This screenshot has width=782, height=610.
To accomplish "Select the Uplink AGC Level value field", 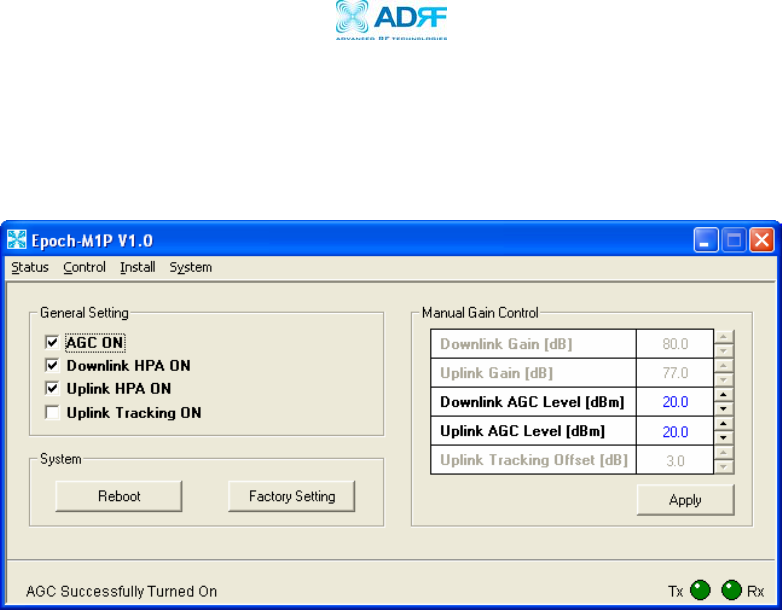I will [x=675, y=431].
